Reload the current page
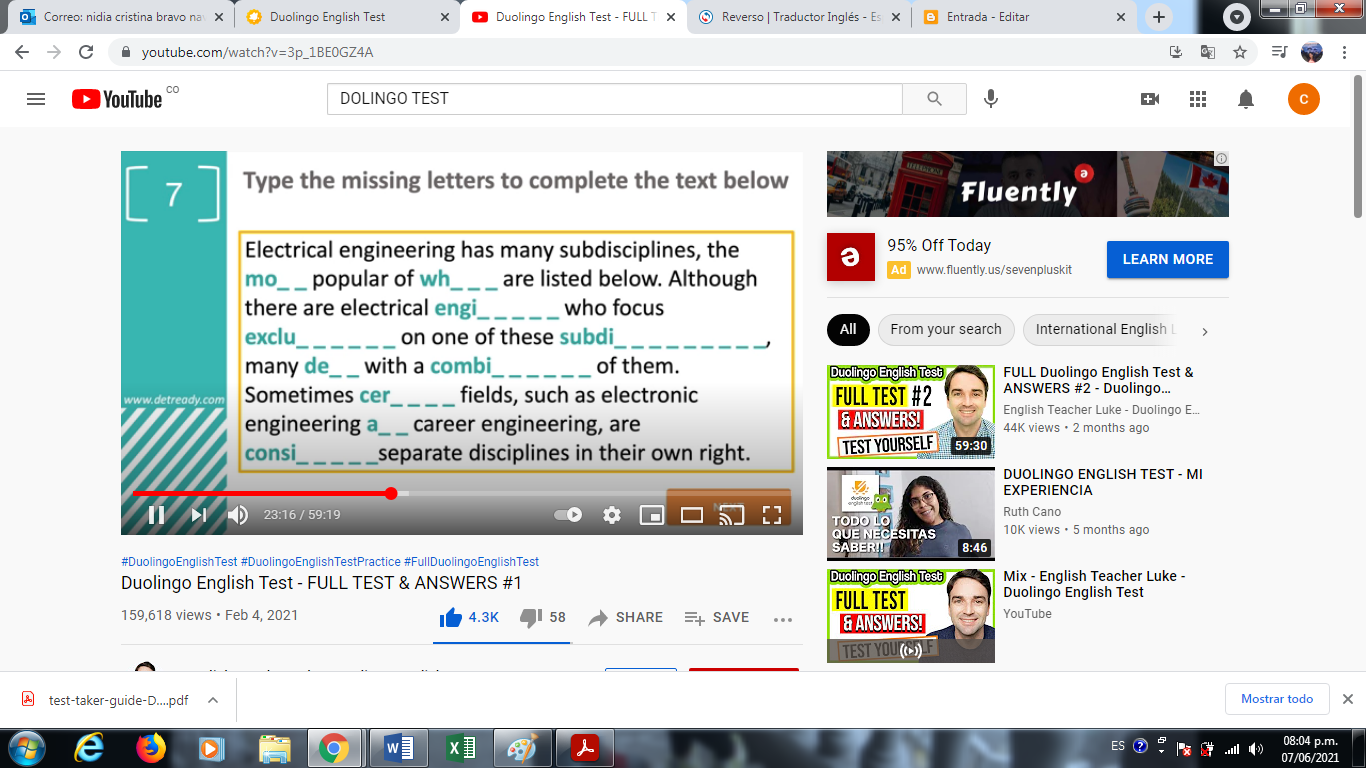The image size is (1366, 768). pyautogui.click(x=86, y=52)
